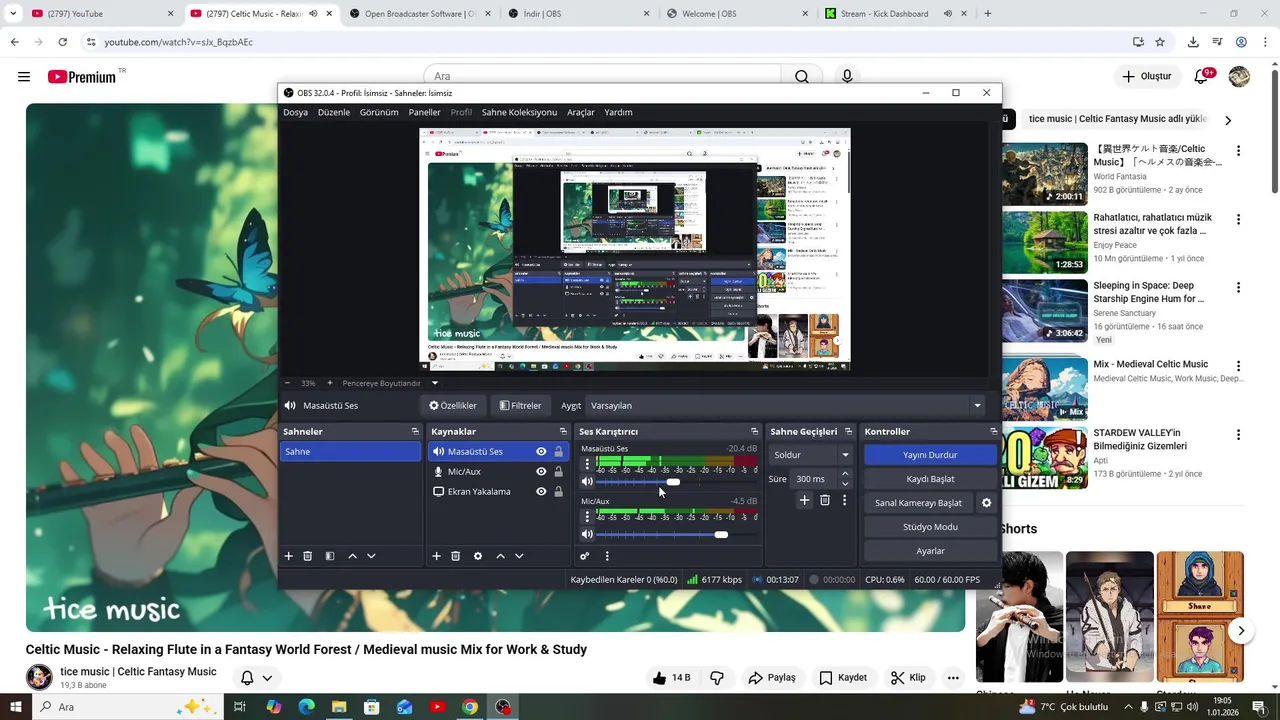Image resolution: width=1280 pixels, height=720 pixels.
Task: Show next category chips on YouTube
Action: click(1227, 120)
